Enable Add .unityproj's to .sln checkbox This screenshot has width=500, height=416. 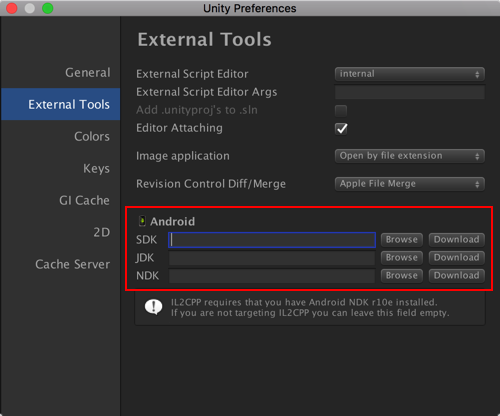click(341, 110)
